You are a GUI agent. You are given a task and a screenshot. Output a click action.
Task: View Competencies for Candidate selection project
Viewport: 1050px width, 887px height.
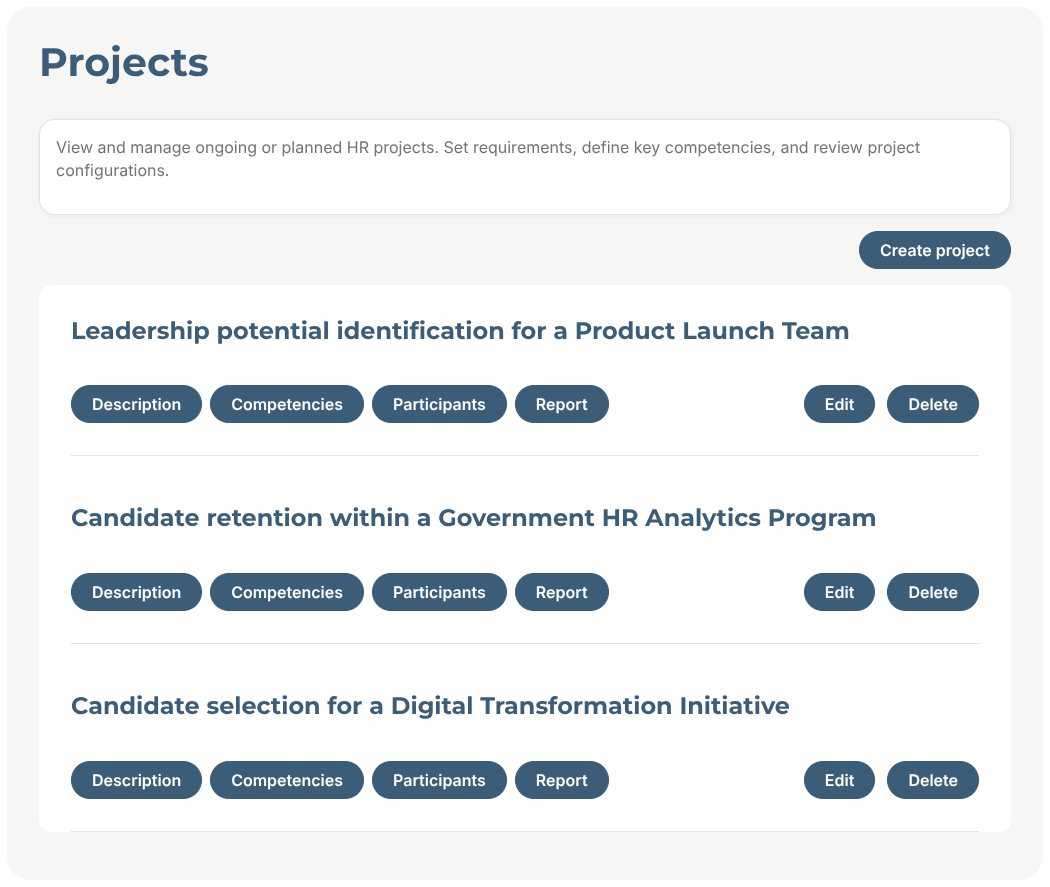pos(287,781)
